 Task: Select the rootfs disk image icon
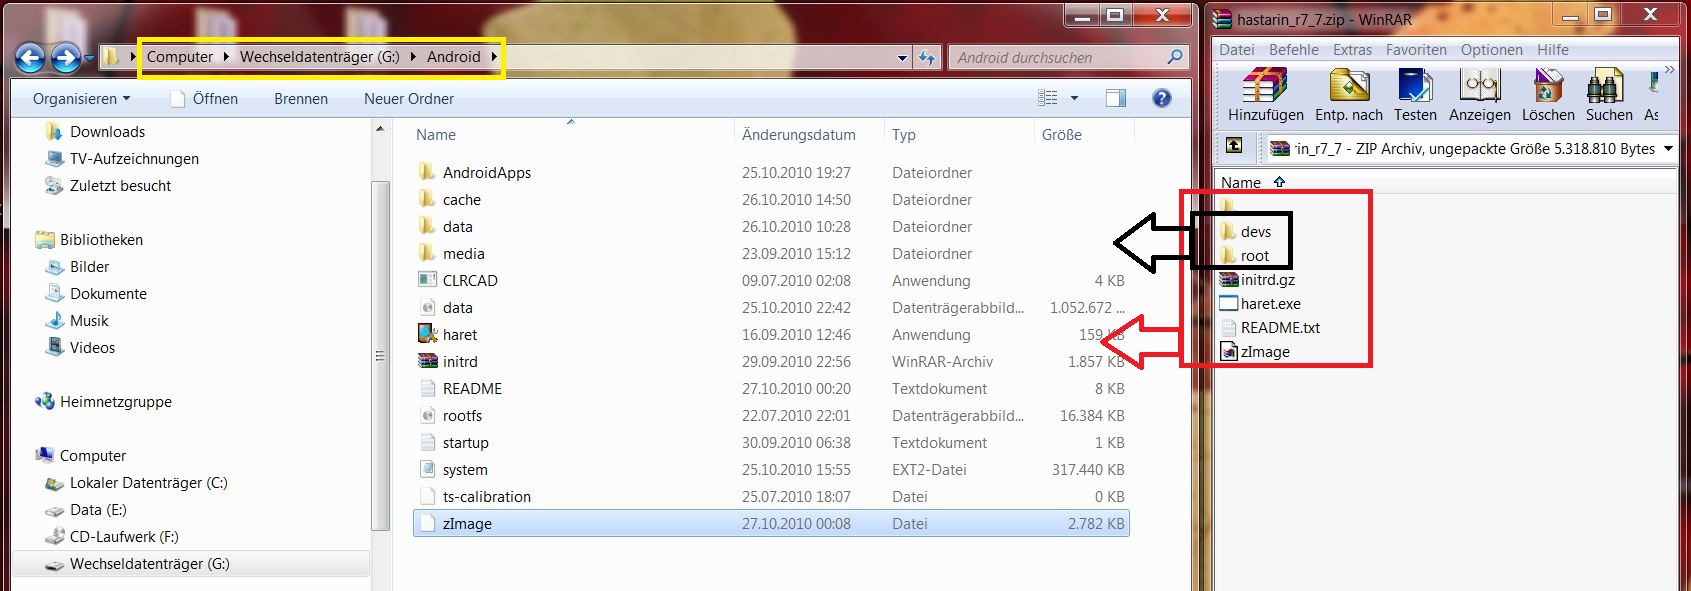pos(427,415)
